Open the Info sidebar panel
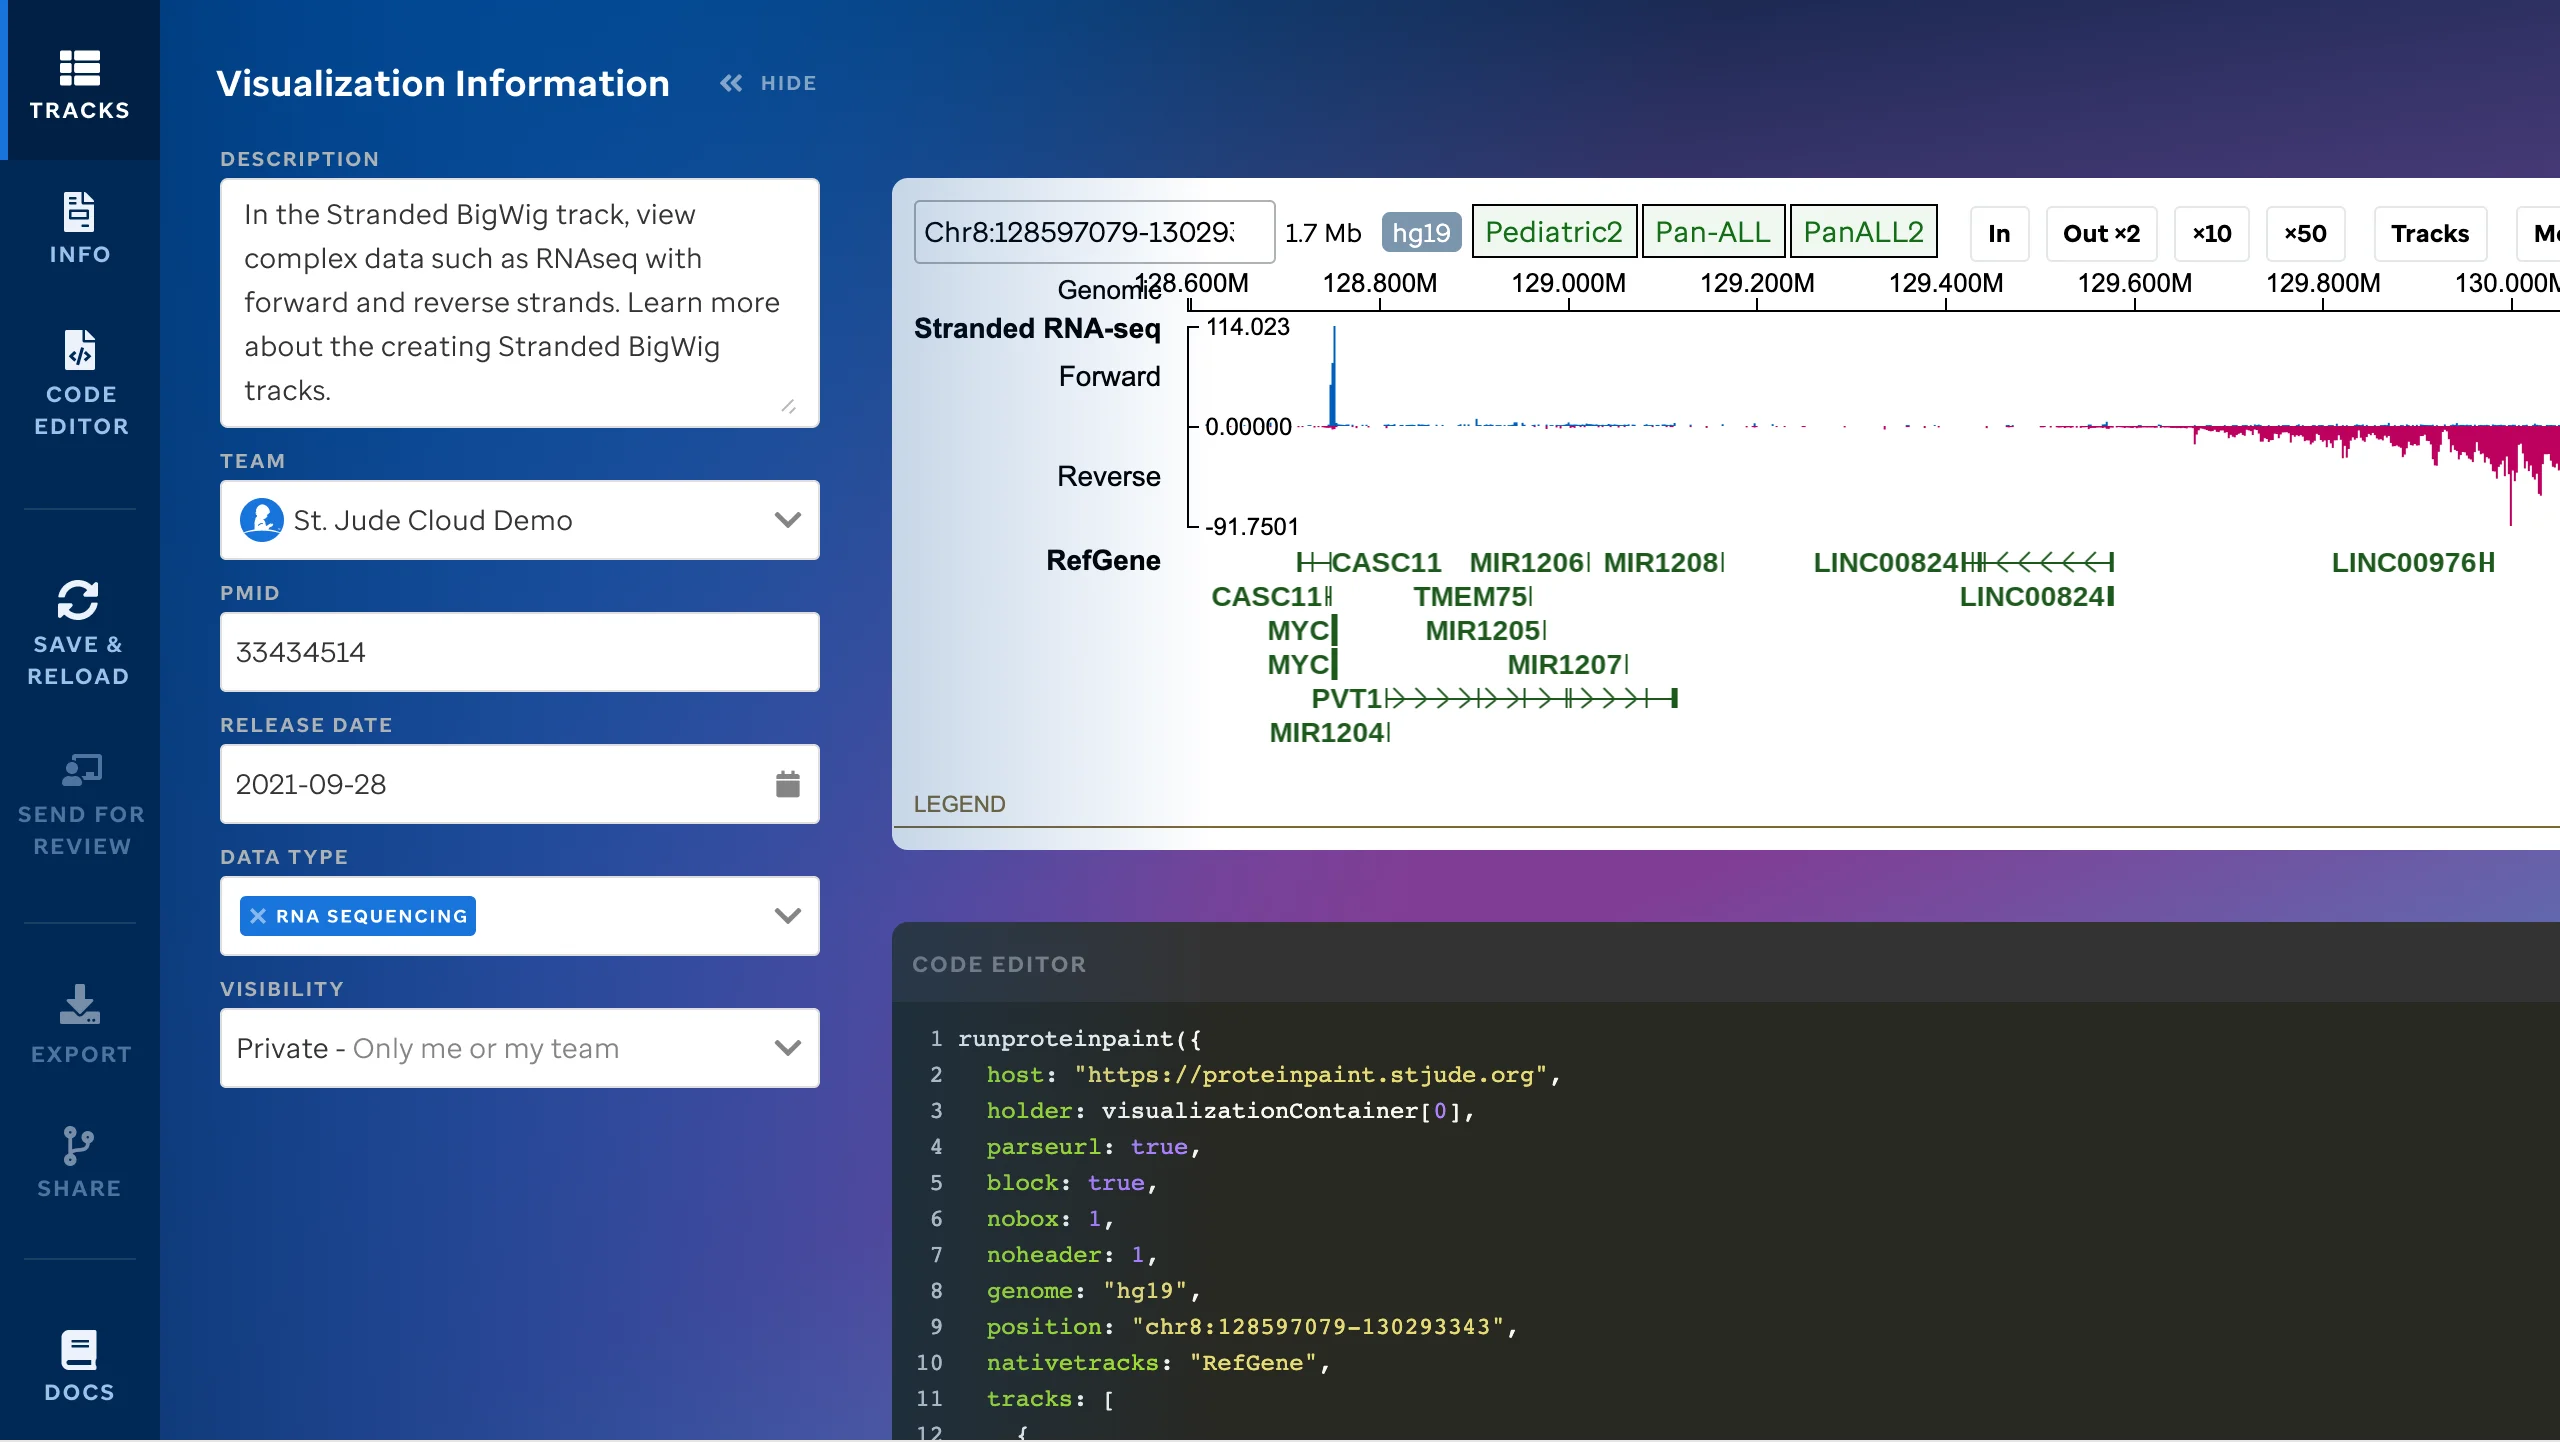Viewport: 2560px width, 1442px height. (80, 229)
